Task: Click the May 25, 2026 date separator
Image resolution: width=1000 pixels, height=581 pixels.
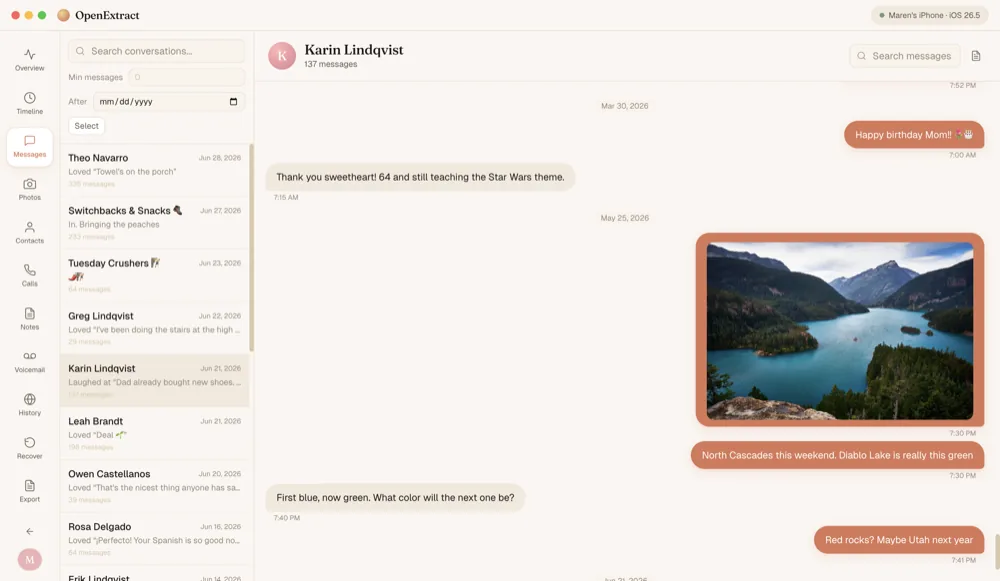Action: tap(624, 218)
